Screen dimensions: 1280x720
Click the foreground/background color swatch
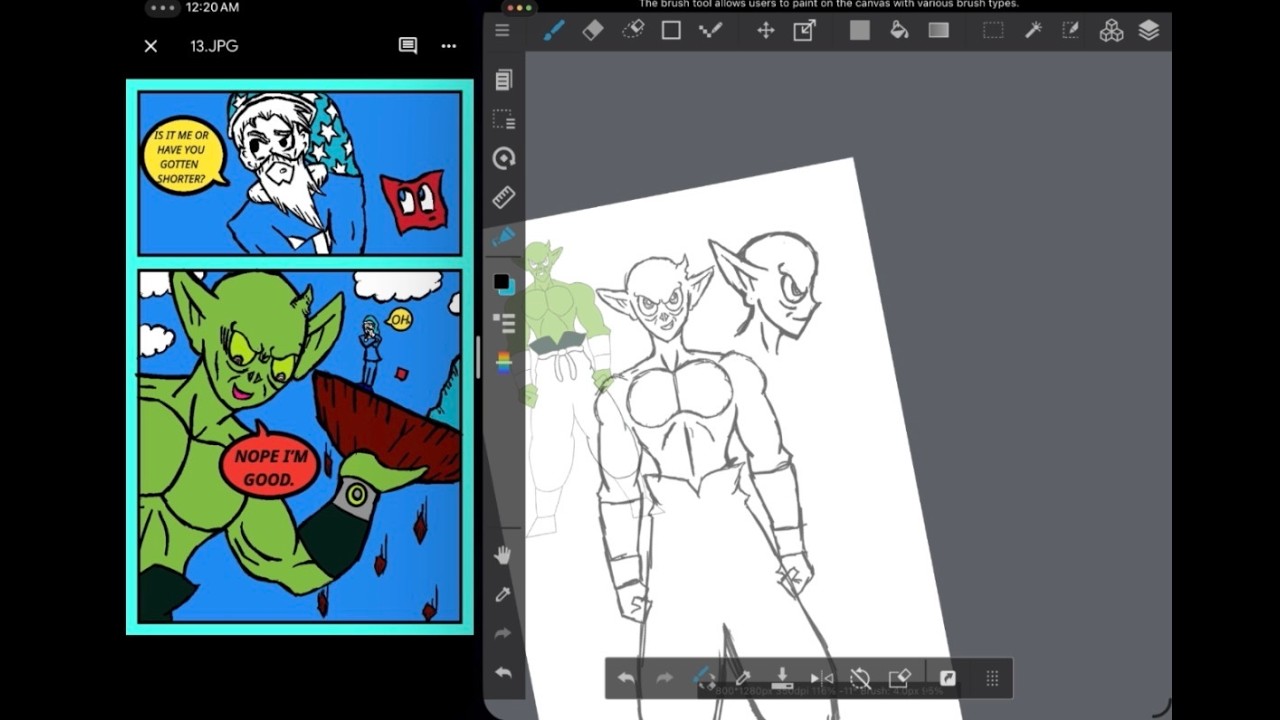click(x=504, y=284)
